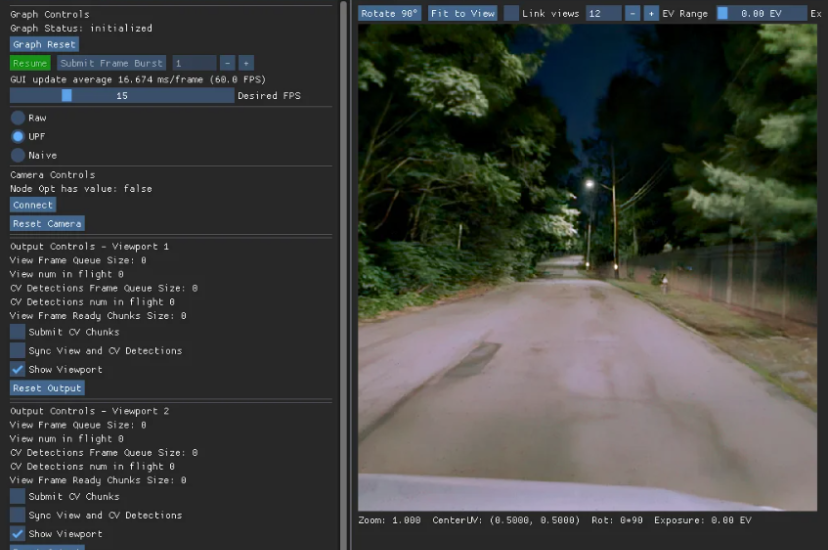Uncheck Show Viewport for Viewport 2

click(17, 534)
